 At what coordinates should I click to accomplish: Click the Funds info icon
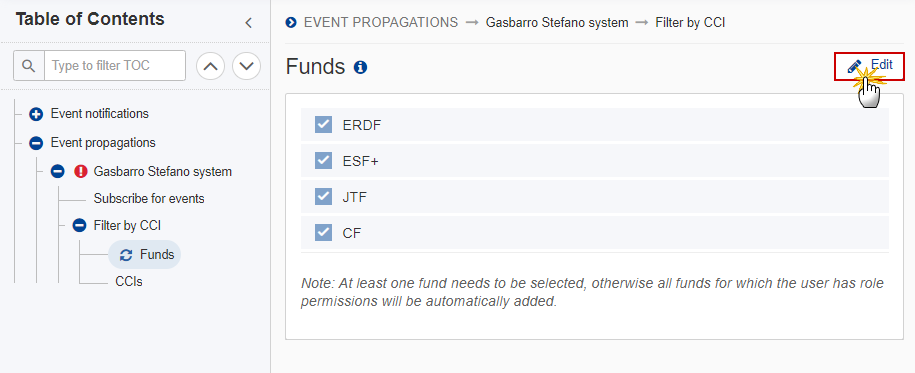(361, 68)
